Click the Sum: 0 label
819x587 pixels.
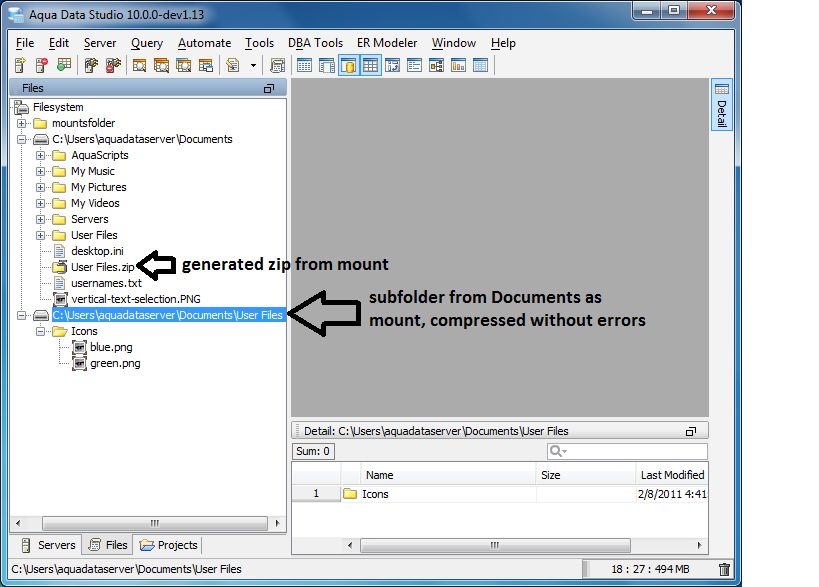313,451
